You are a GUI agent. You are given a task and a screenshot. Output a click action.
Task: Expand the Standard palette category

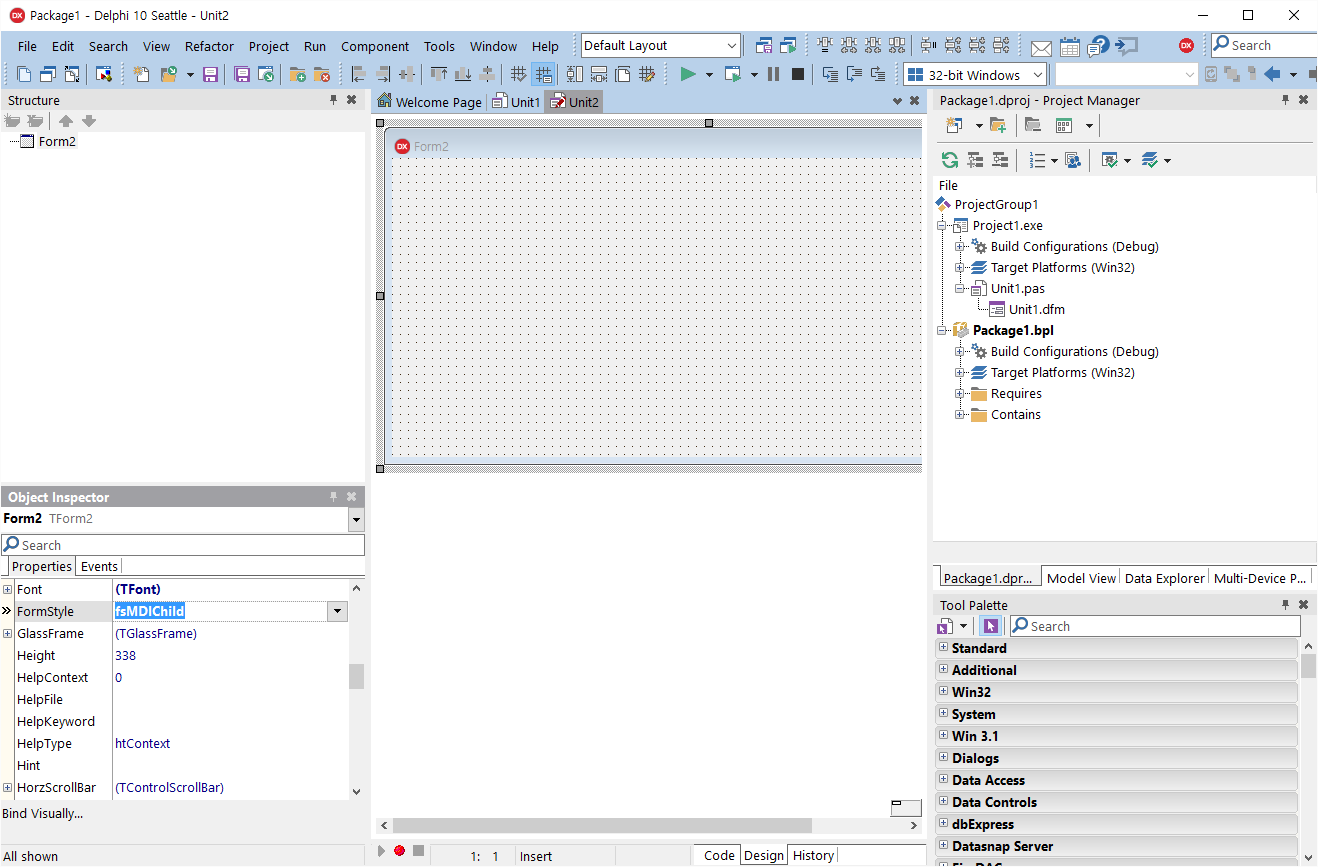[943, 648]
